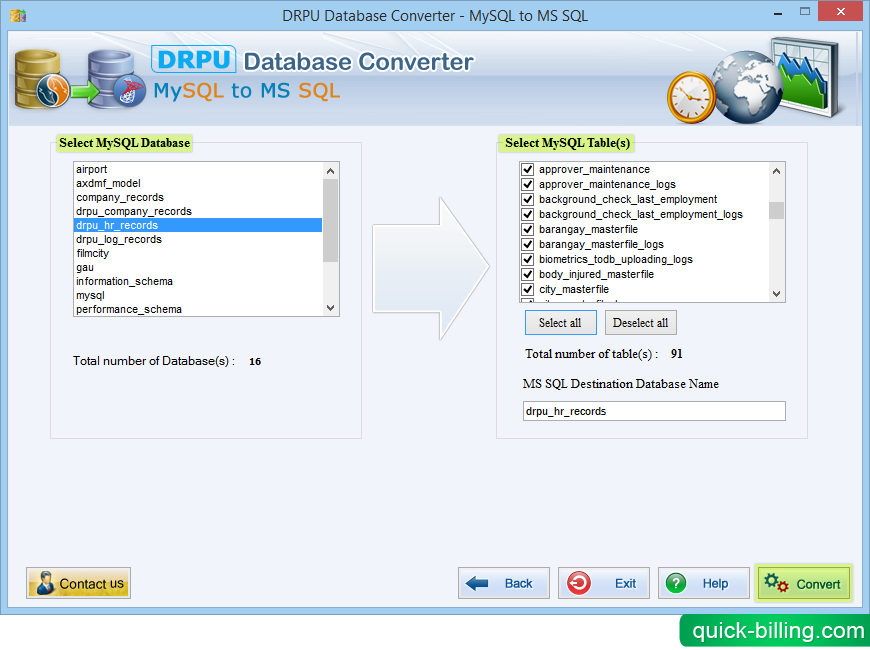Image resolution: width=870 pixels, height=650 pixels.
Task: Click the Help question mark icon
Action: (x=676, y=583)
